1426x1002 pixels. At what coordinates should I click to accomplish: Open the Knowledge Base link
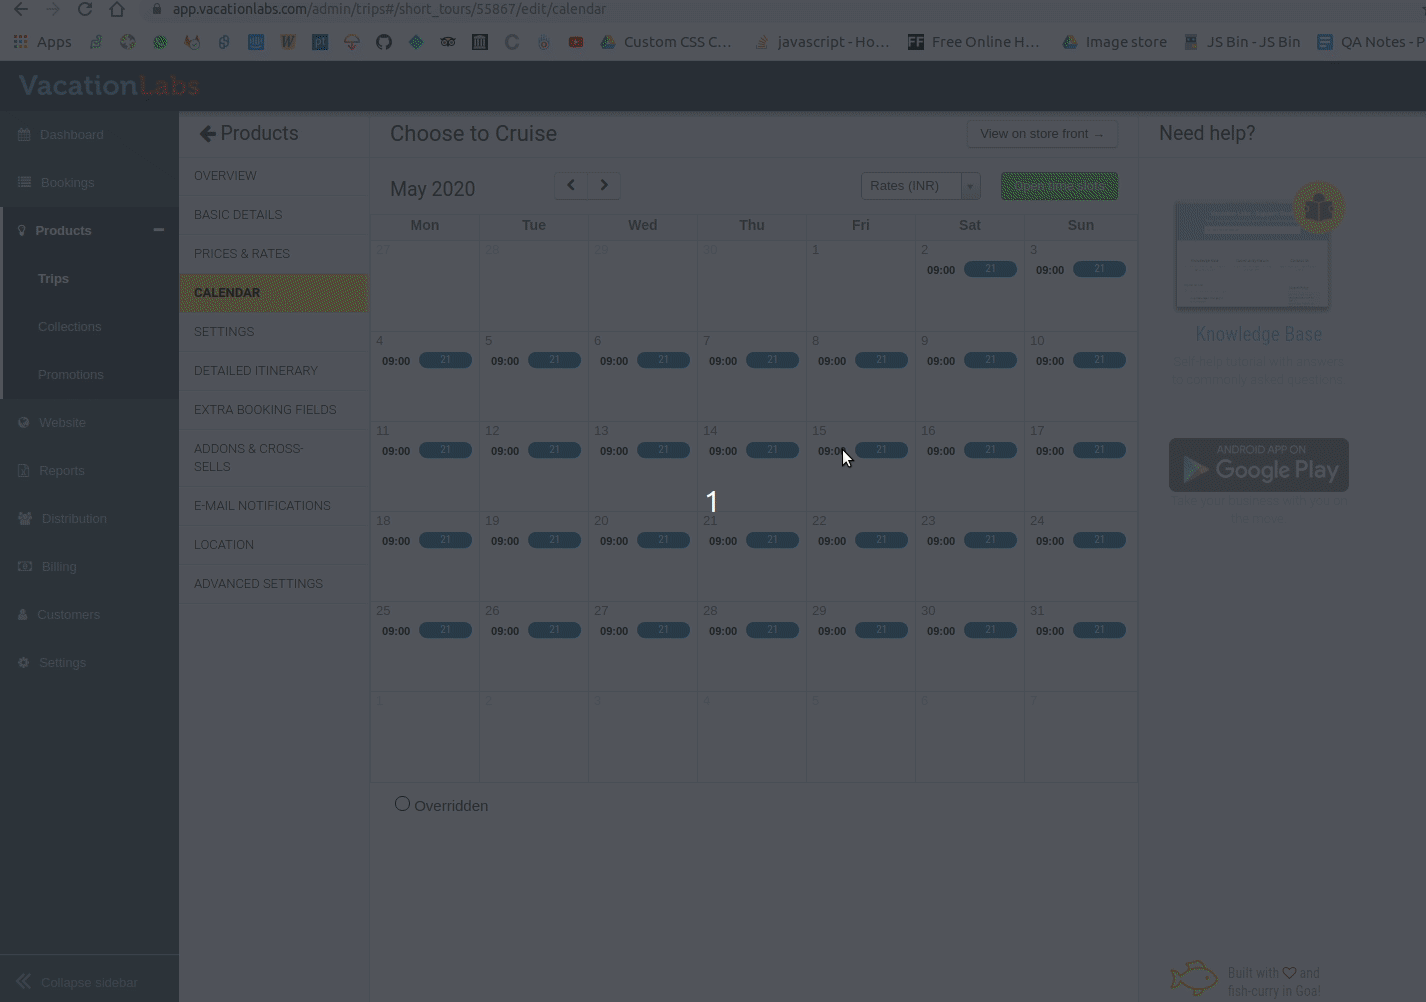tap(1258, 334)
